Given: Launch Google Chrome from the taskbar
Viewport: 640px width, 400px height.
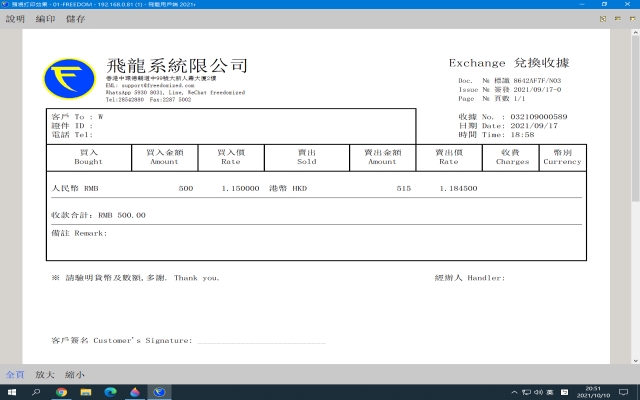Looking at the screenshot, I should 61,392.
